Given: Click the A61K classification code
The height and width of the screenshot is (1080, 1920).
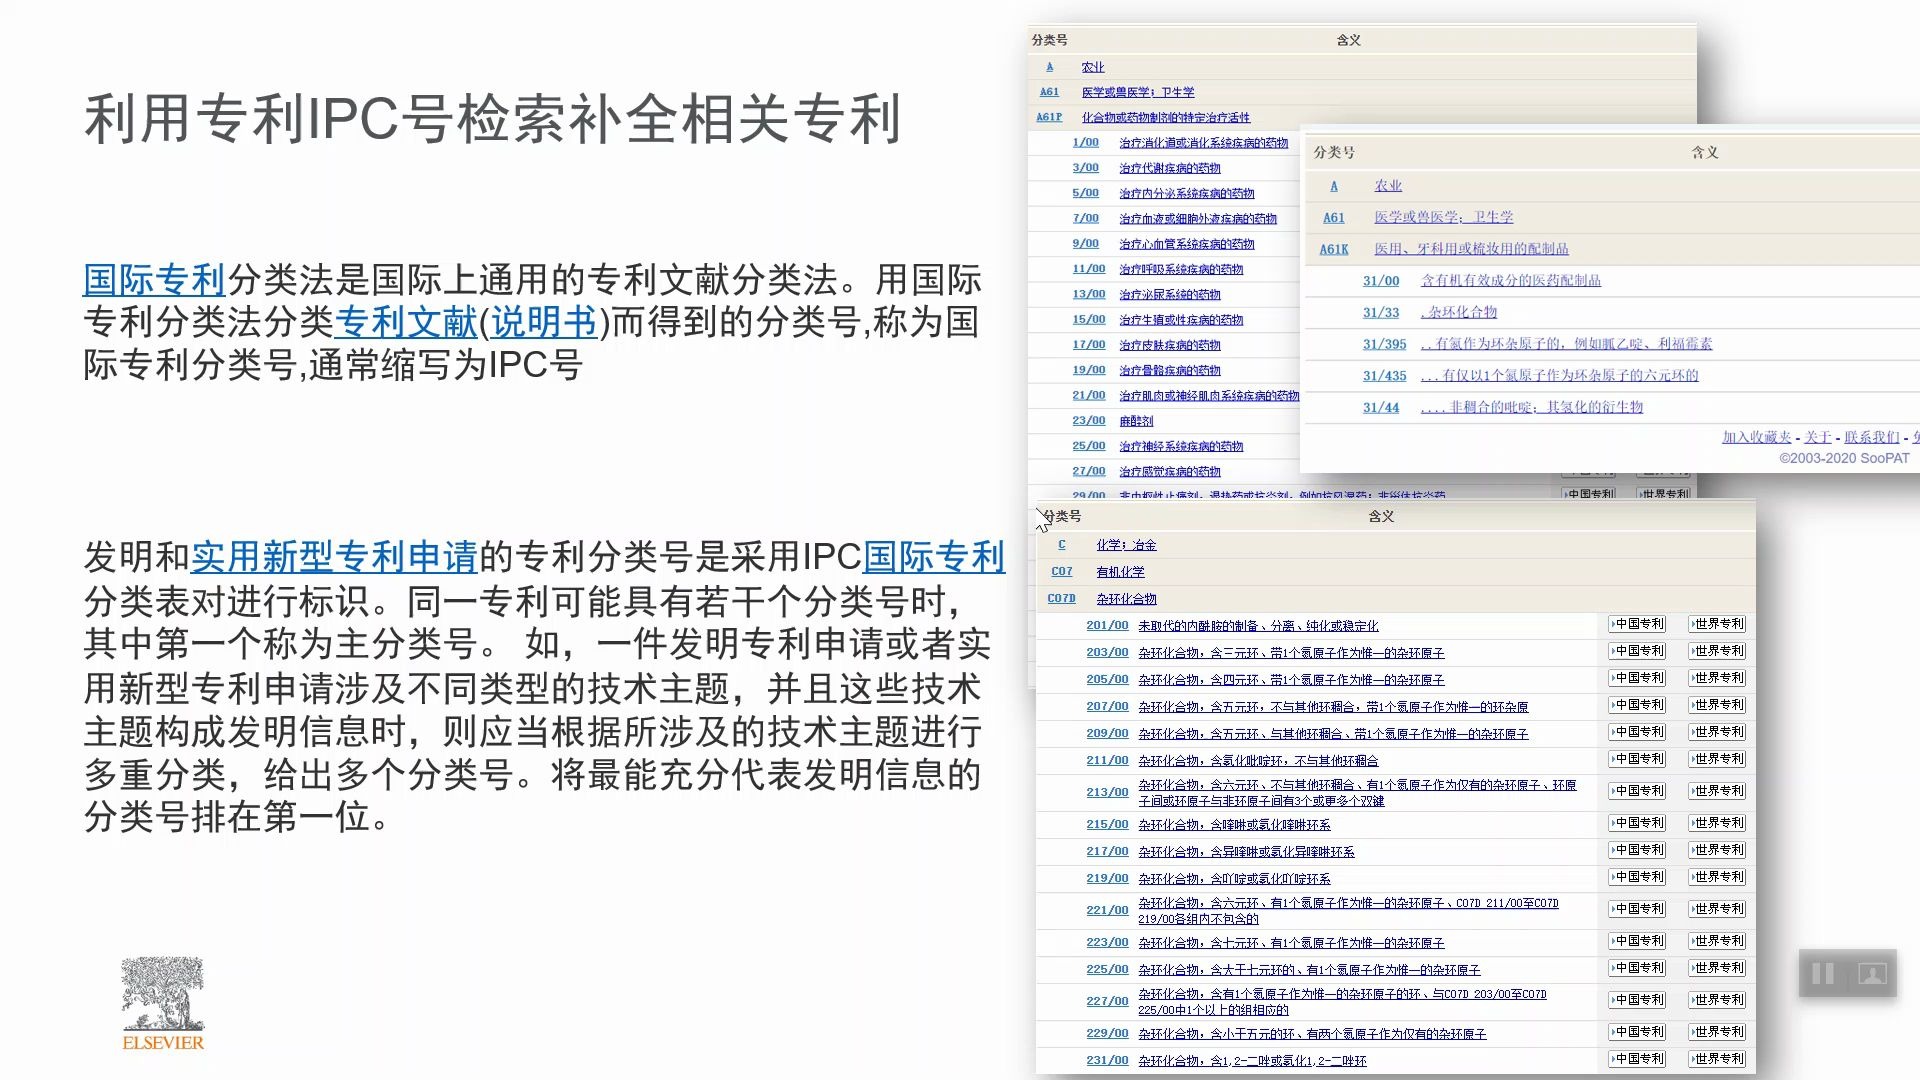Looking at the screenshot, I should [1333, 249].
